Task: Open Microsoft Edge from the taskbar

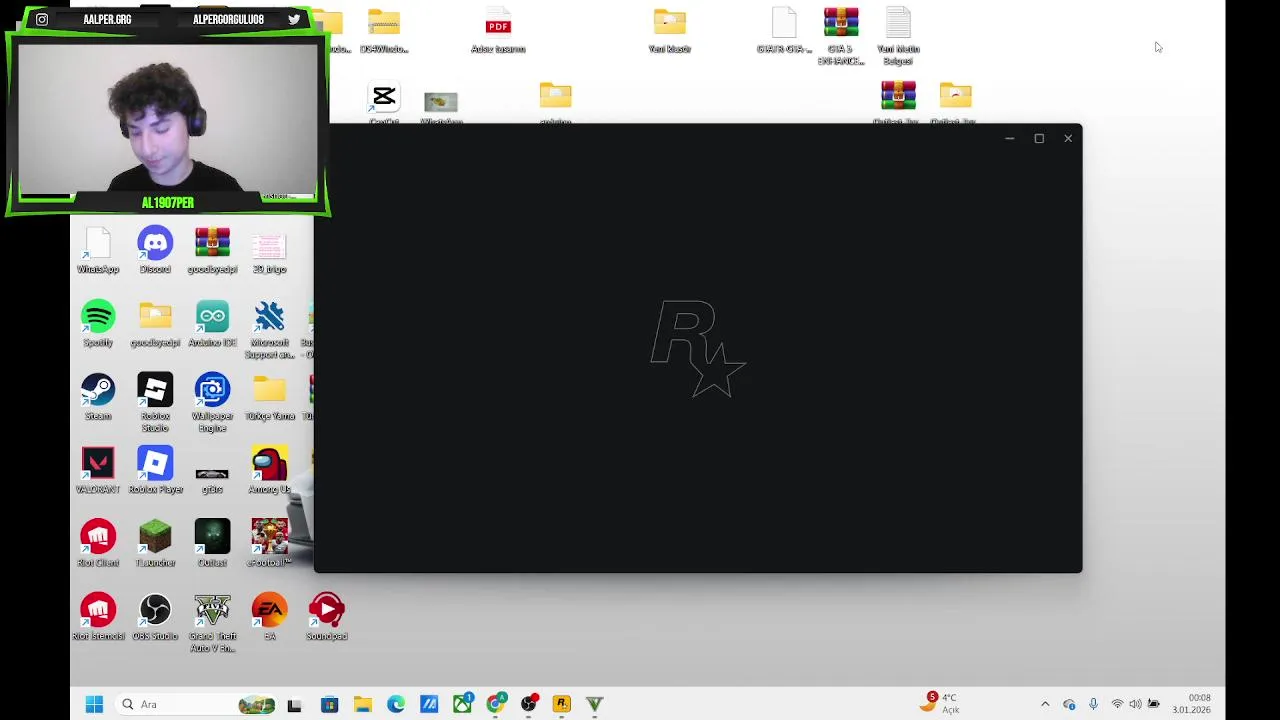Action: tap(396, 704)
